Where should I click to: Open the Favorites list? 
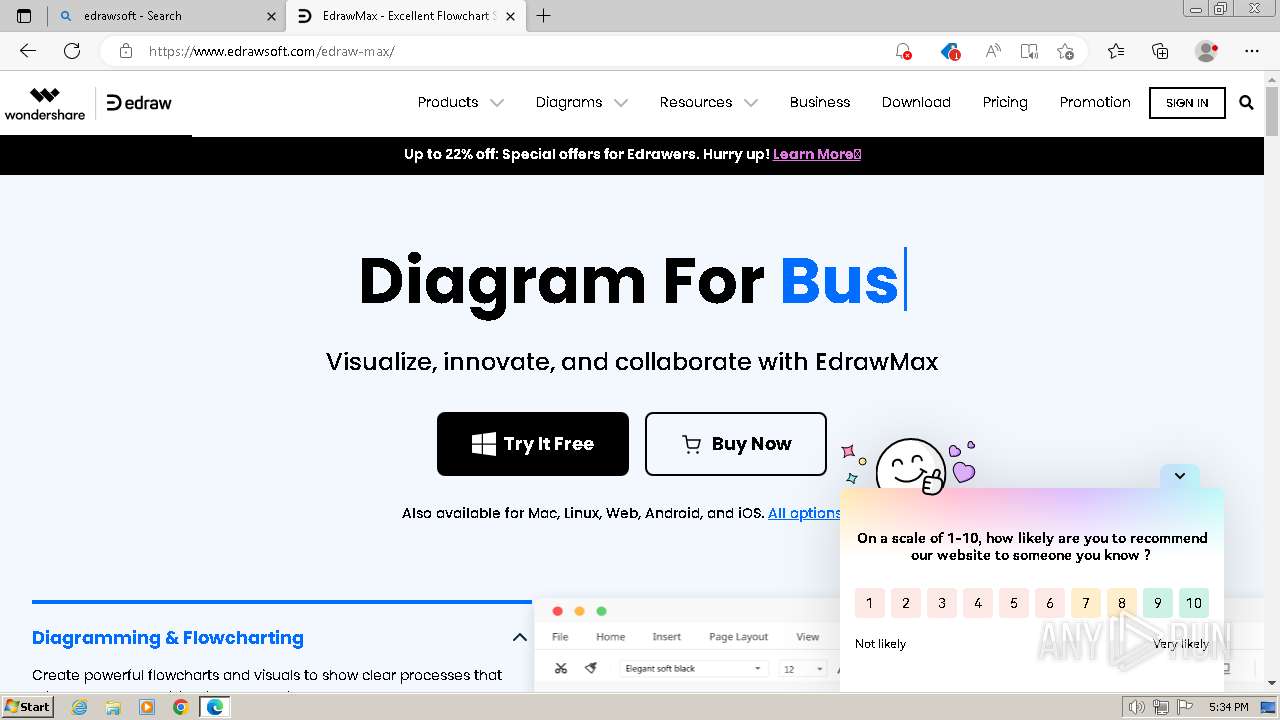(x=1116, y=51)
